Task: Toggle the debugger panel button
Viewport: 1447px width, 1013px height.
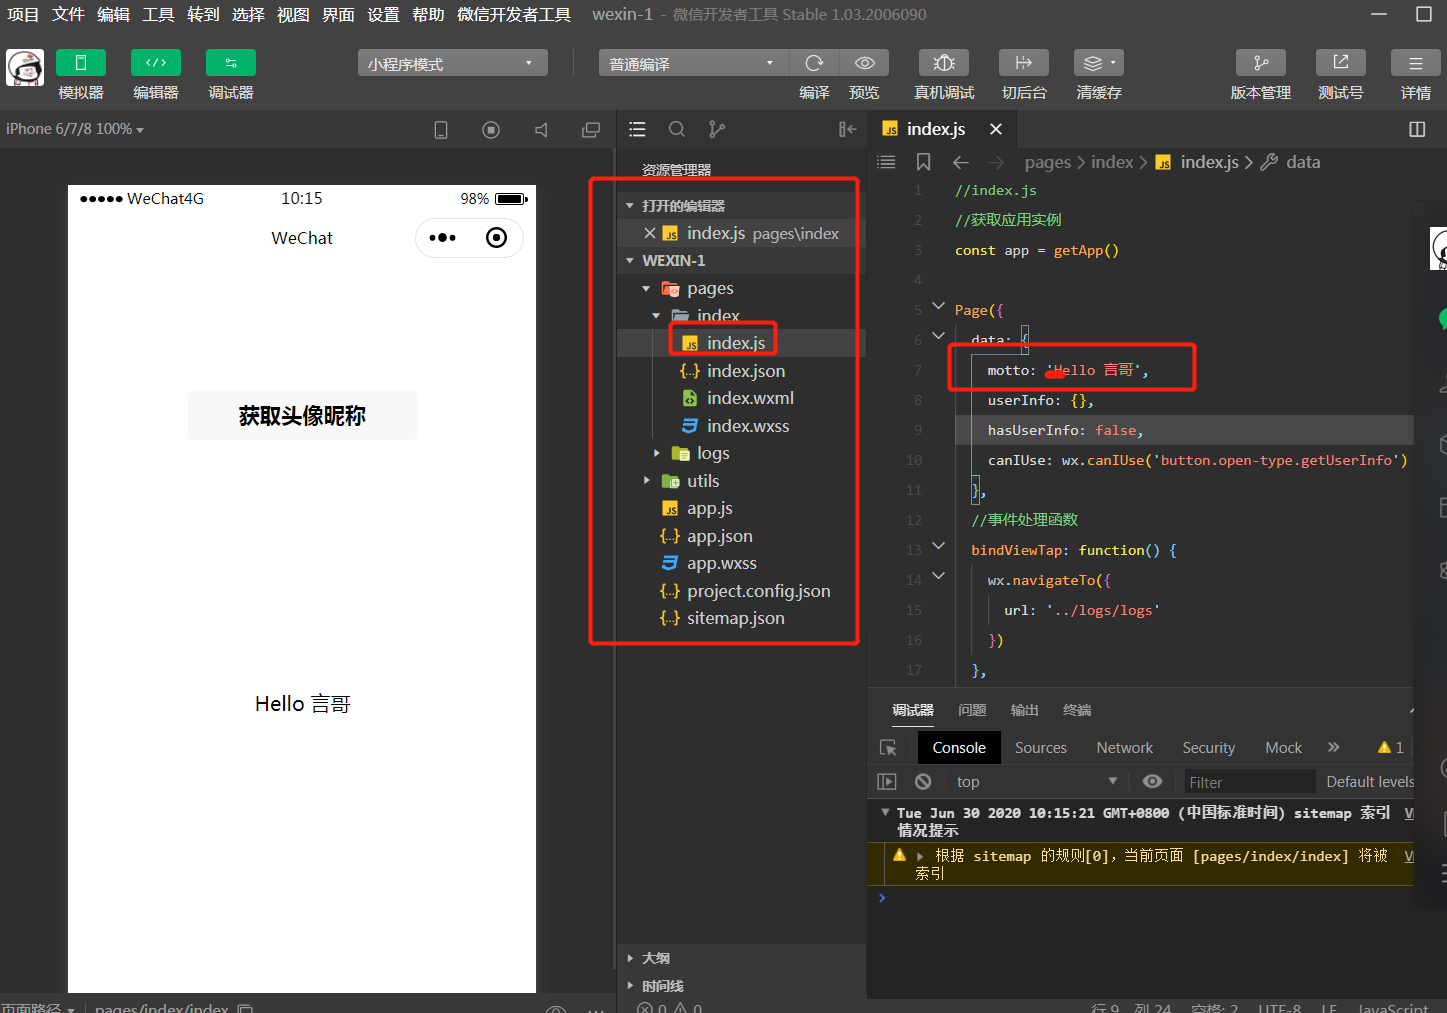Action: [x=231, y=63]
